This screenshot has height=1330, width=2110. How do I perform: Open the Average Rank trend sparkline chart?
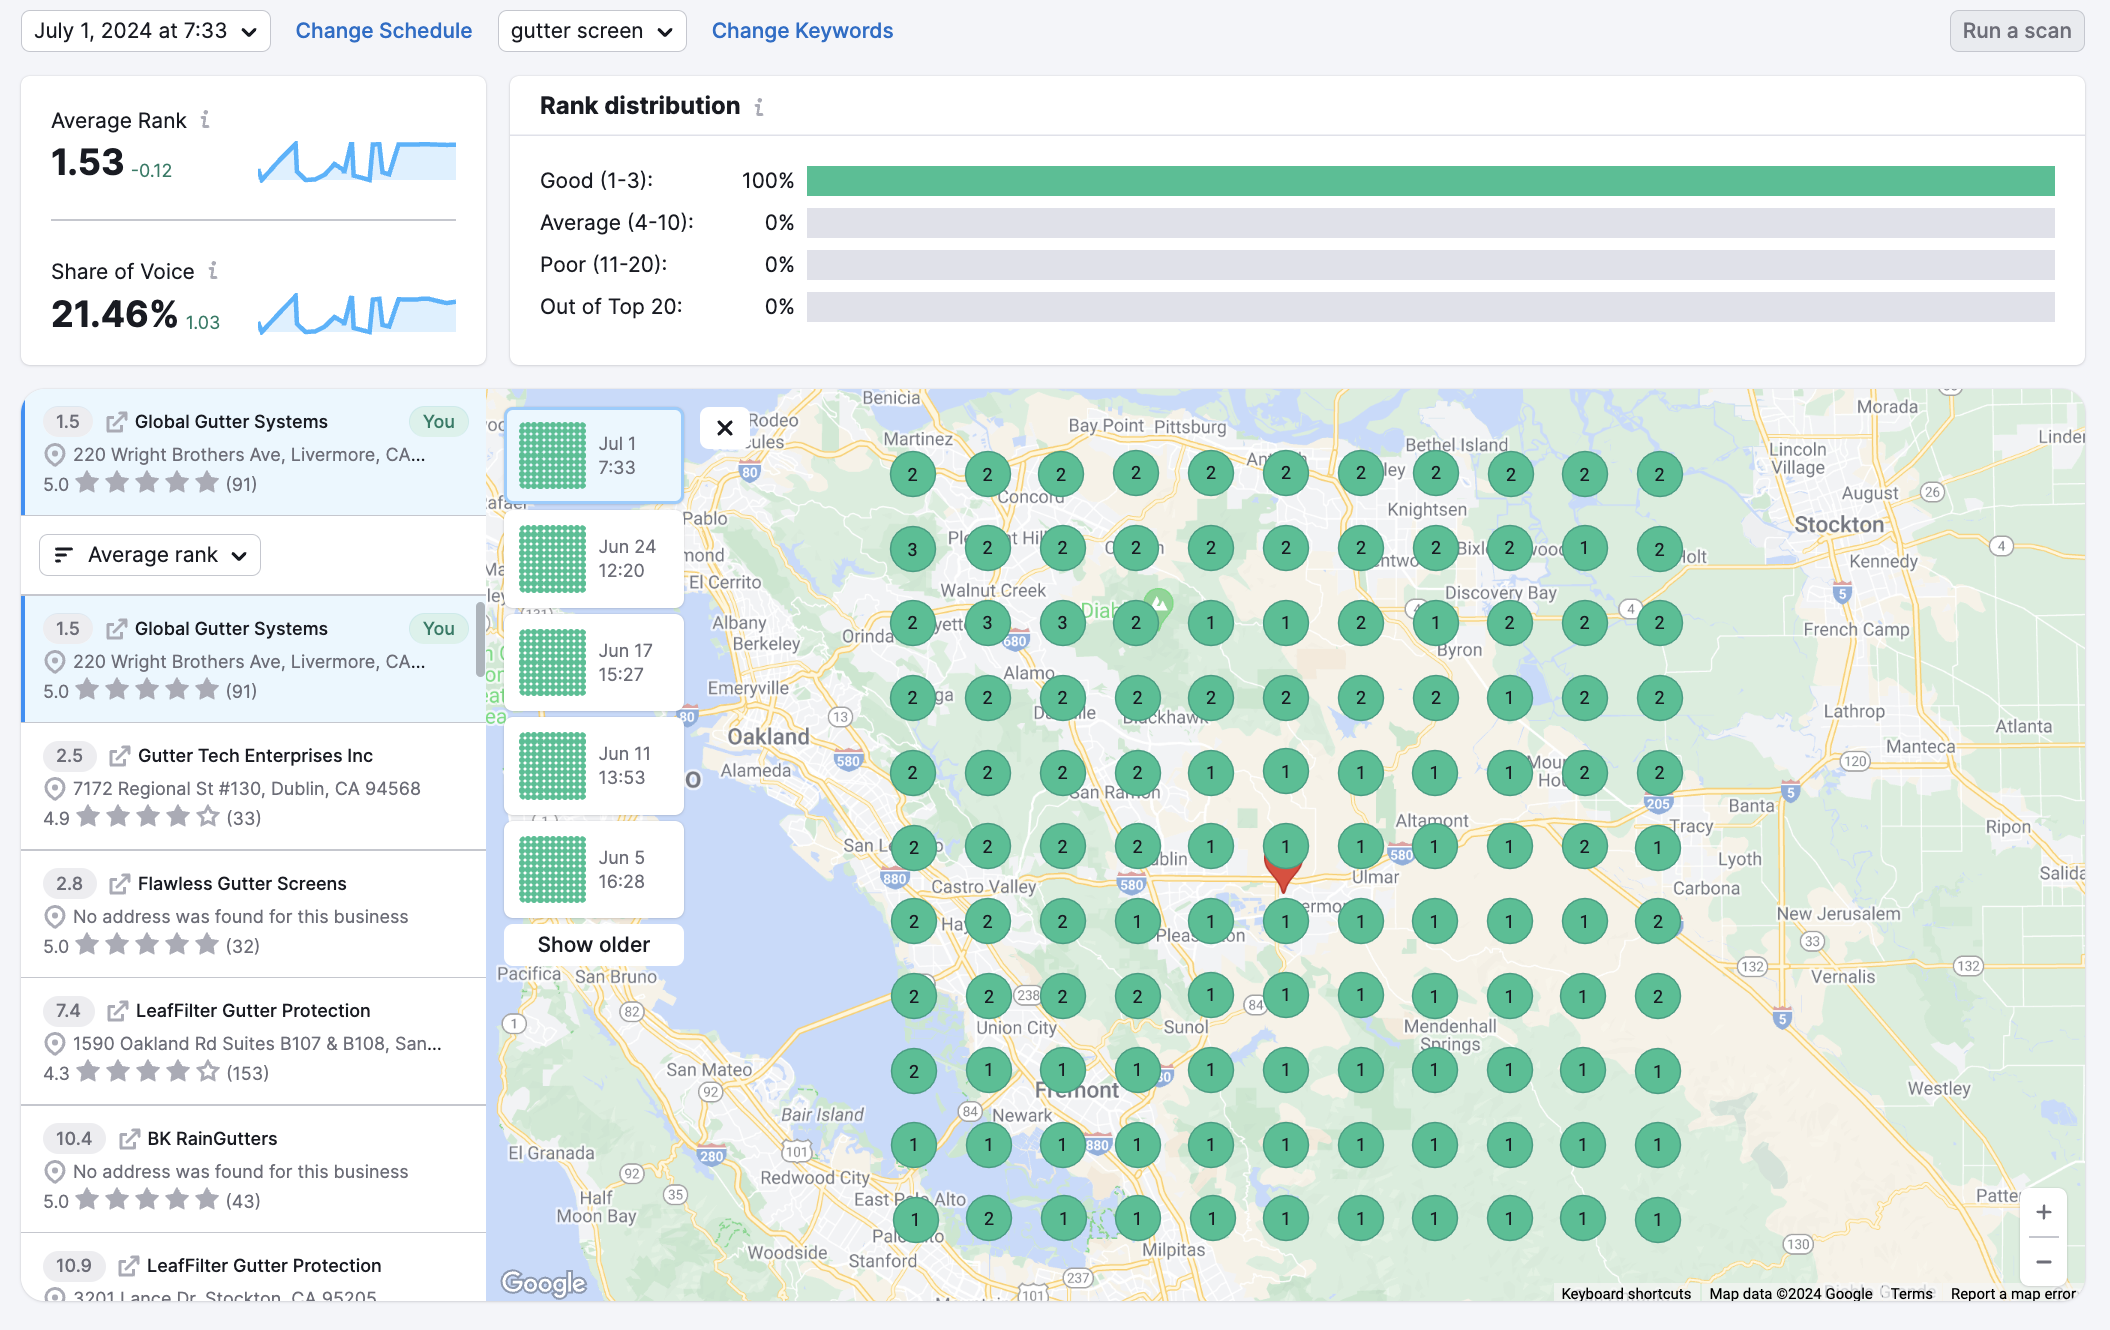point(357,162)
